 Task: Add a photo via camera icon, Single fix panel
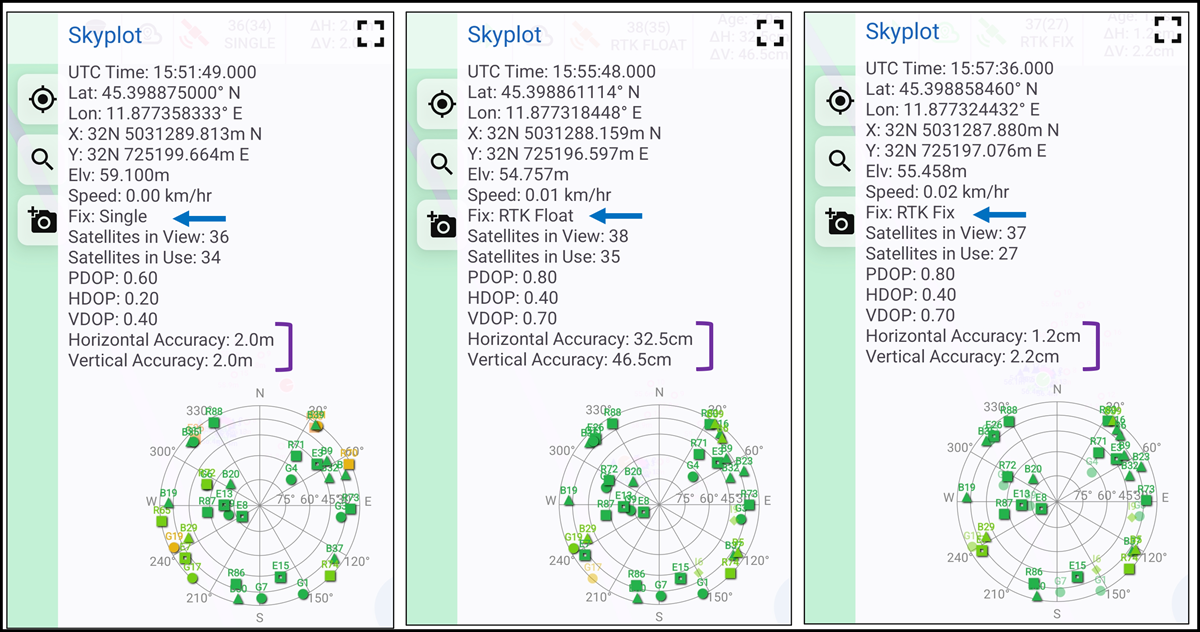42,221
